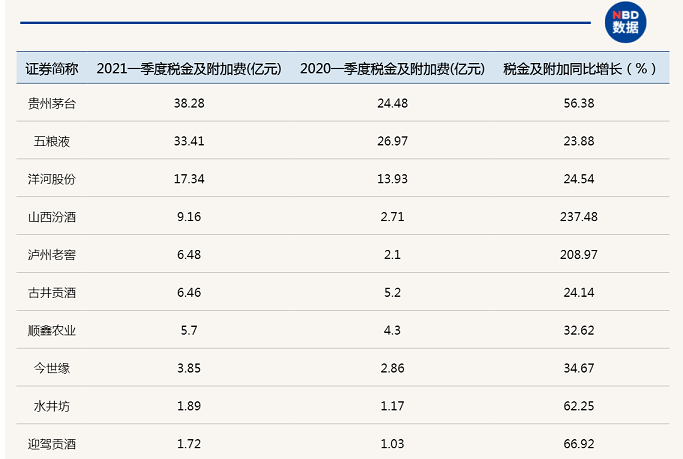The height and width of the screenshot is (459, 683).
Task: Select the 证券简称 column header
Action: point(52,69)
